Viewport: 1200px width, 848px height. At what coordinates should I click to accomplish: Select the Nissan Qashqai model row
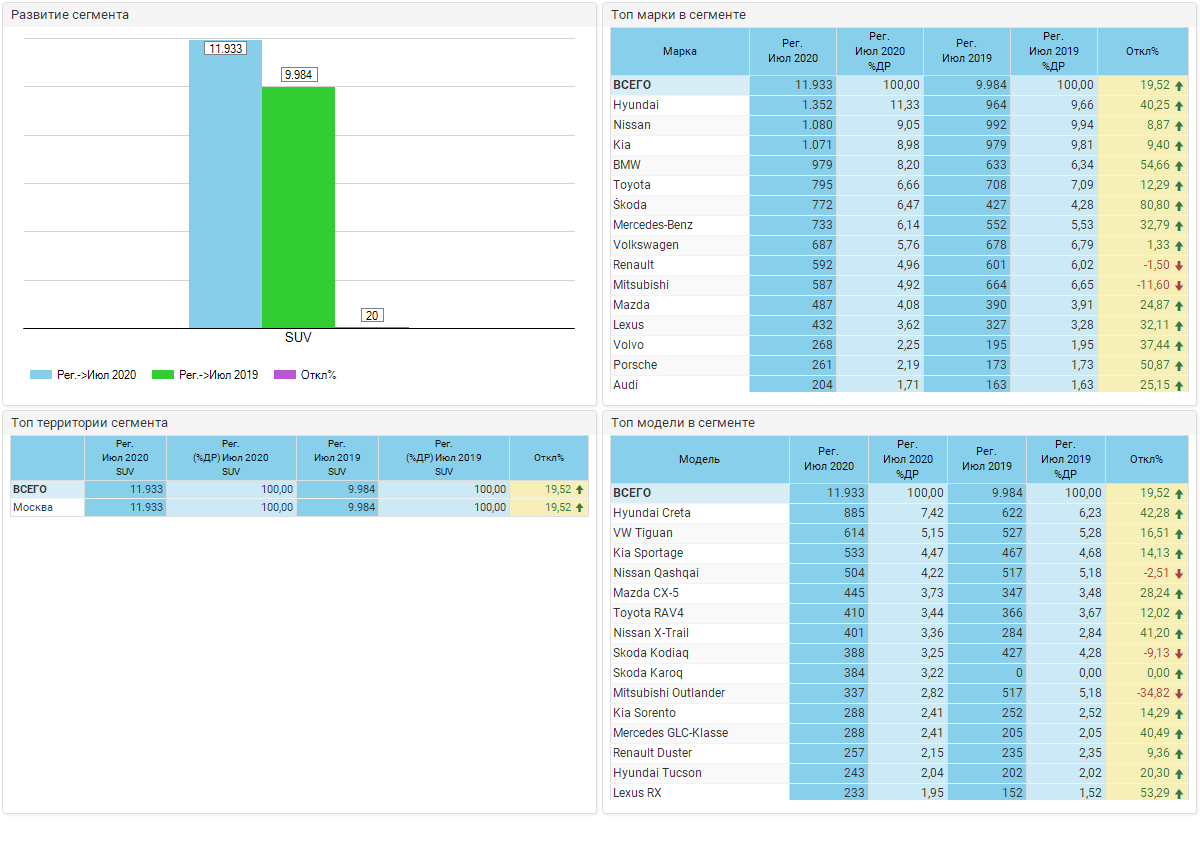[899, 573]
